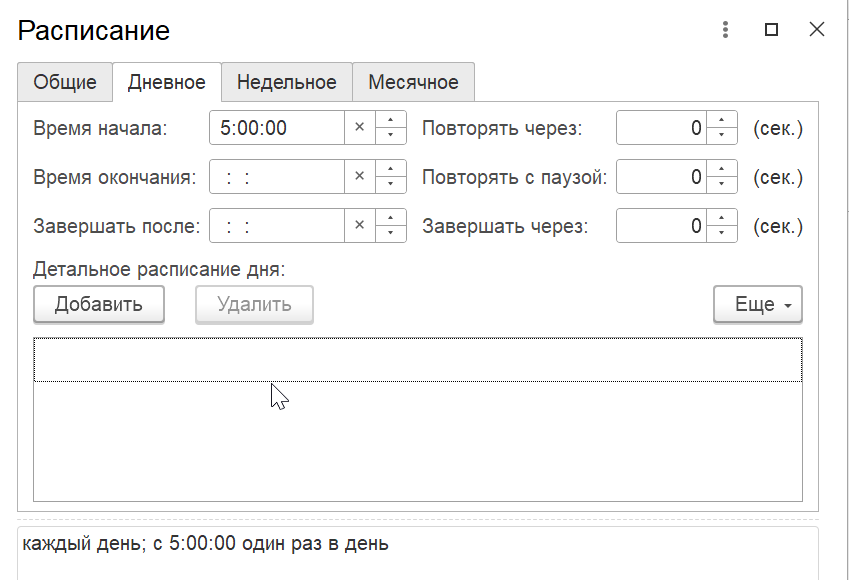This screenshot has height=580, width=849.
Task: Clear the Время начала field with its X icon
Action: click(x=360, y=128)
